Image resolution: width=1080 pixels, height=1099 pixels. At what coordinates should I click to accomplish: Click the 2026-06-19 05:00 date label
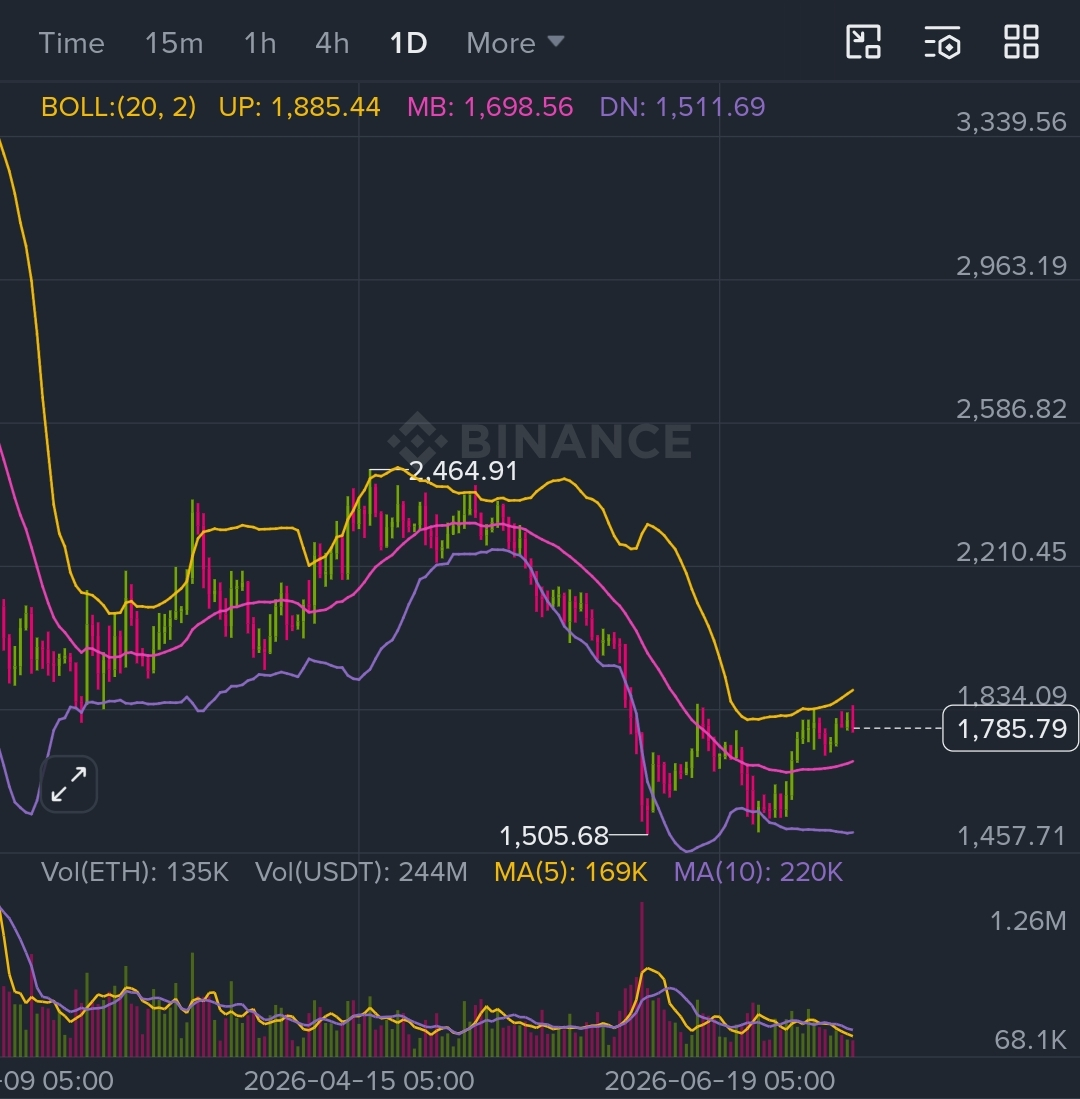(720, 1081)
